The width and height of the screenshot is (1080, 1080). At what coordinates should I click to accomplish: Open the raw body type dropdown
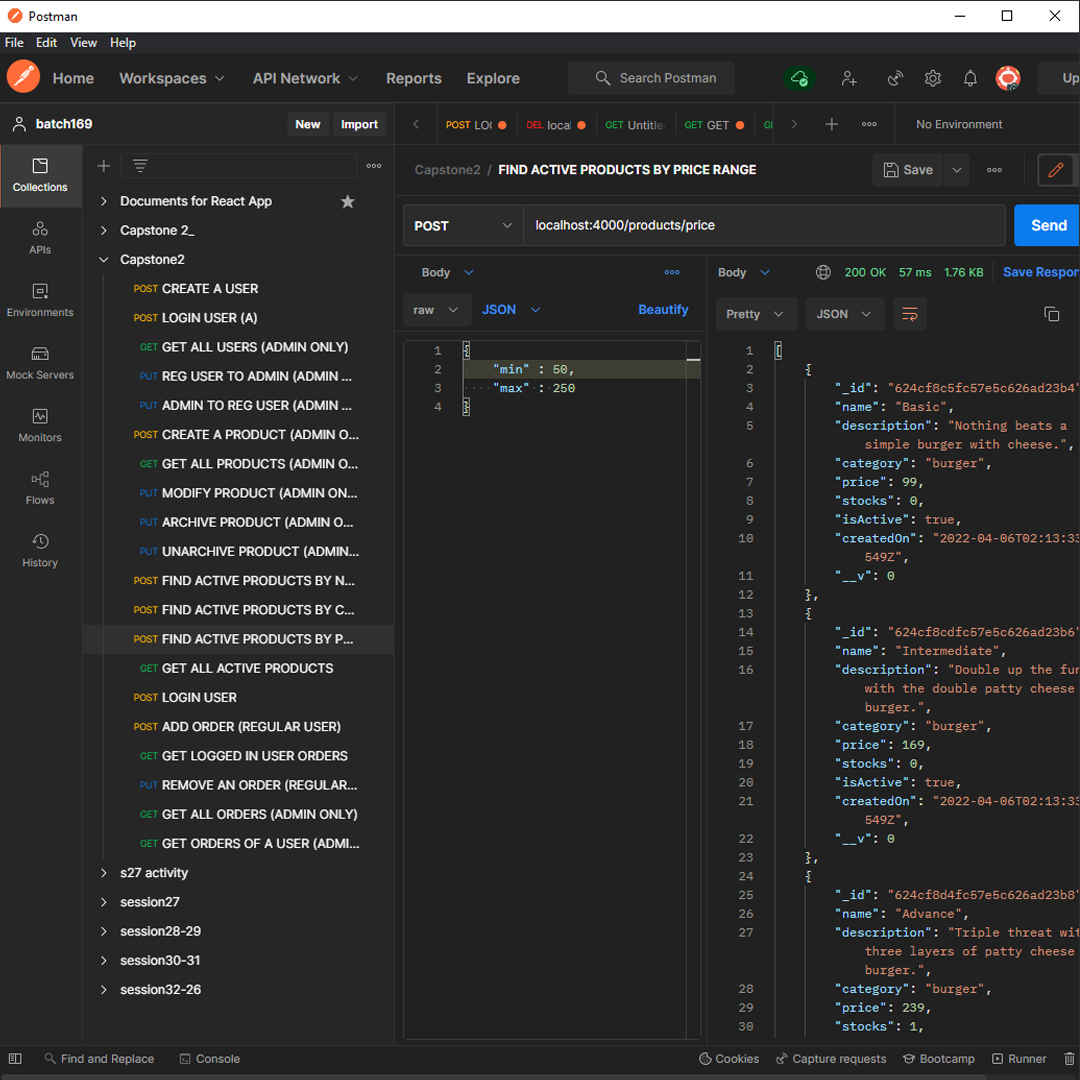(x=436, y=310)
